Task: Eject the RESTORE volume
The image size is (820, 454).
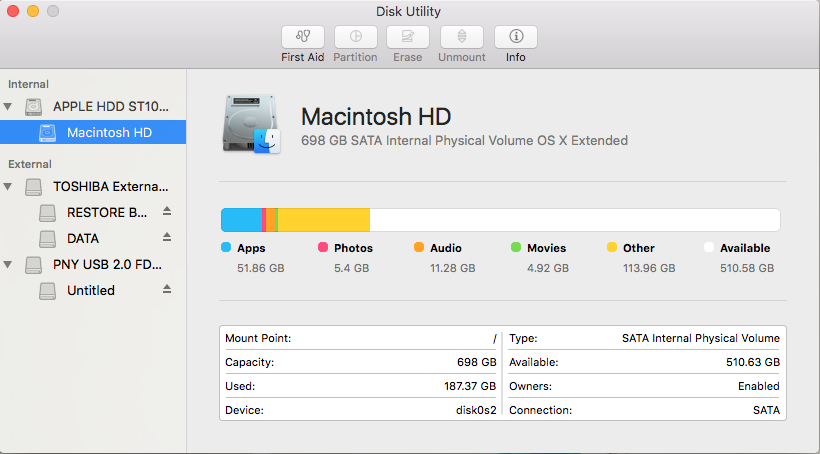Action: point(167,211)
